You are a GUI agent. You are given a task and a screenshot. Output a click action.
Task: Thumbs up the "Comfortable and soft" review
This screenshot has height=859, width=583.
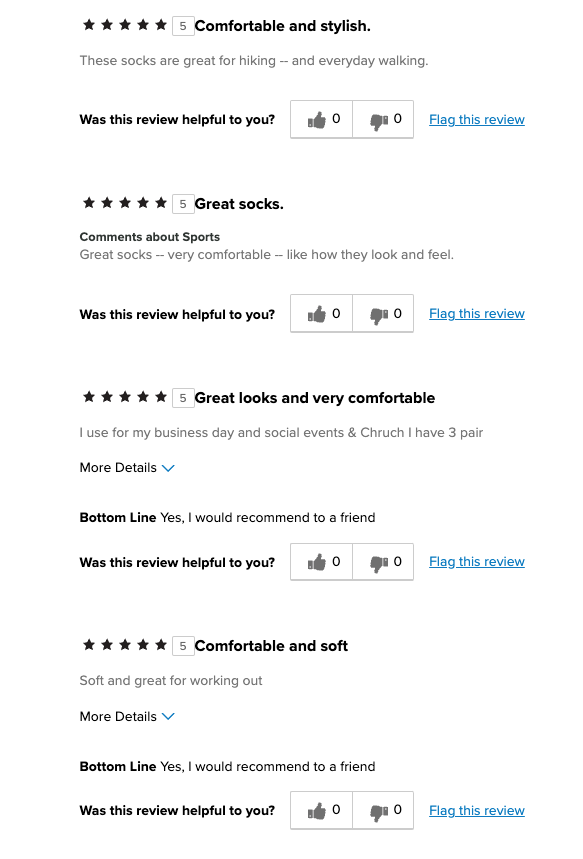coord(322,810)
